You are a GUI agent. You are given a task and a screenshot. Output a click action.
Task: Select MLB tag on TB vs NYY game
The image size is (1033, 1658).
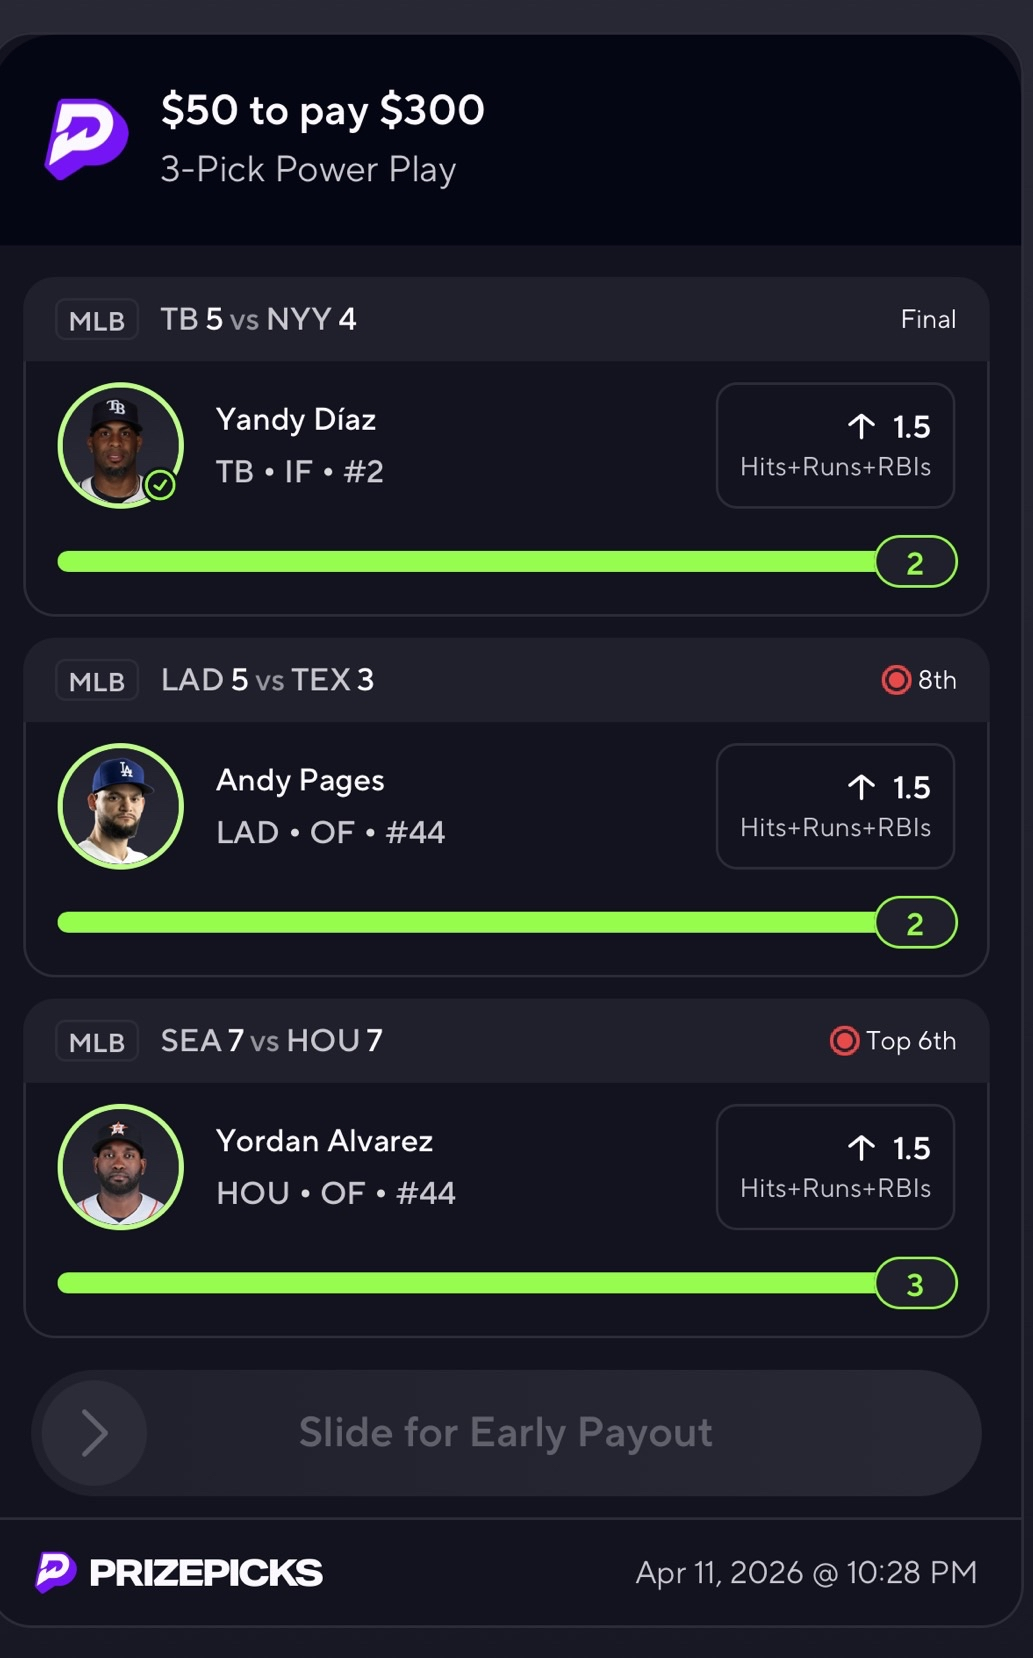pyautogui.click(x=96, y=320)
